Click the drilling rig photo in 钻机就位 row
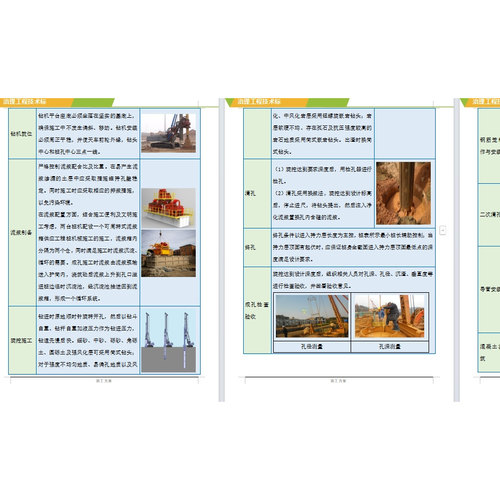500x500 pixels. pos(168,133)
